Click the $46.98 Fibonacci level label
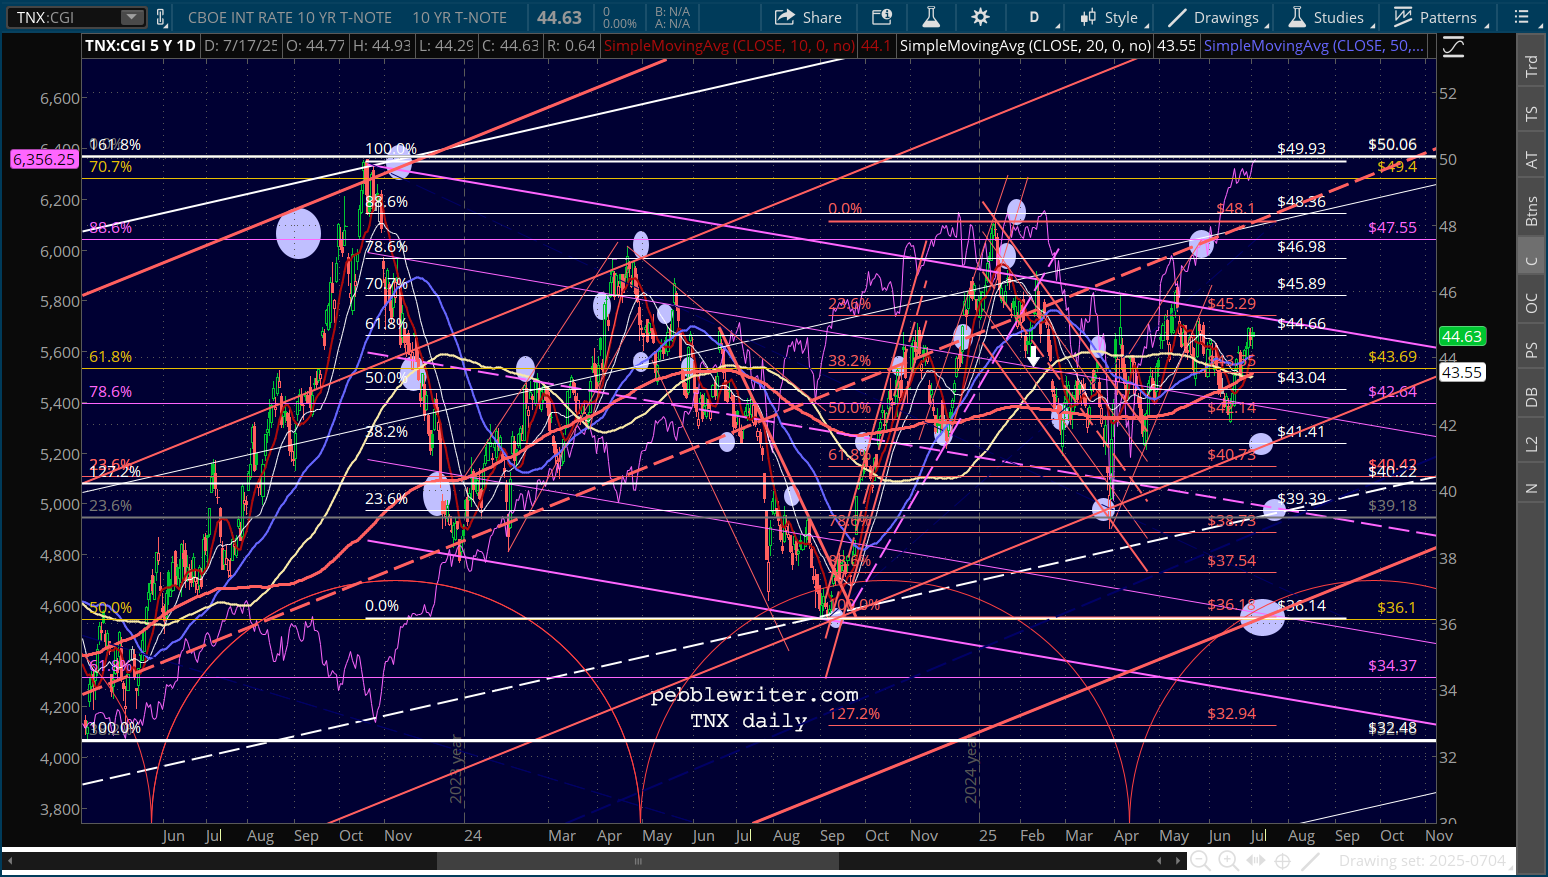The image size is (1548, 877). tap(1301, 246)
